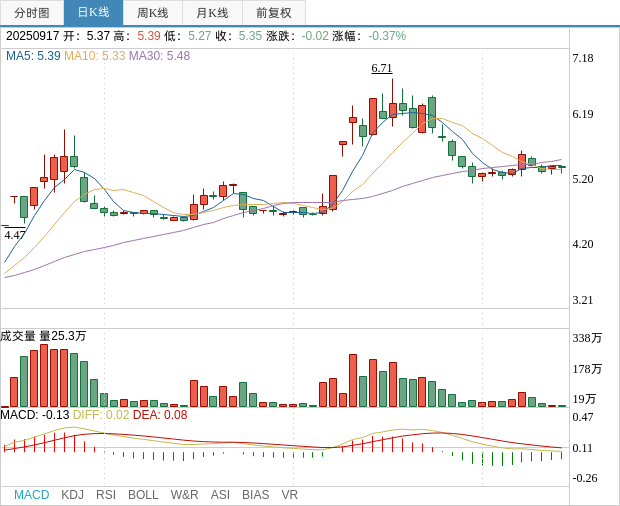Click the 6.71 high price label
620x506 pixels.
click(x=382, y=68)
